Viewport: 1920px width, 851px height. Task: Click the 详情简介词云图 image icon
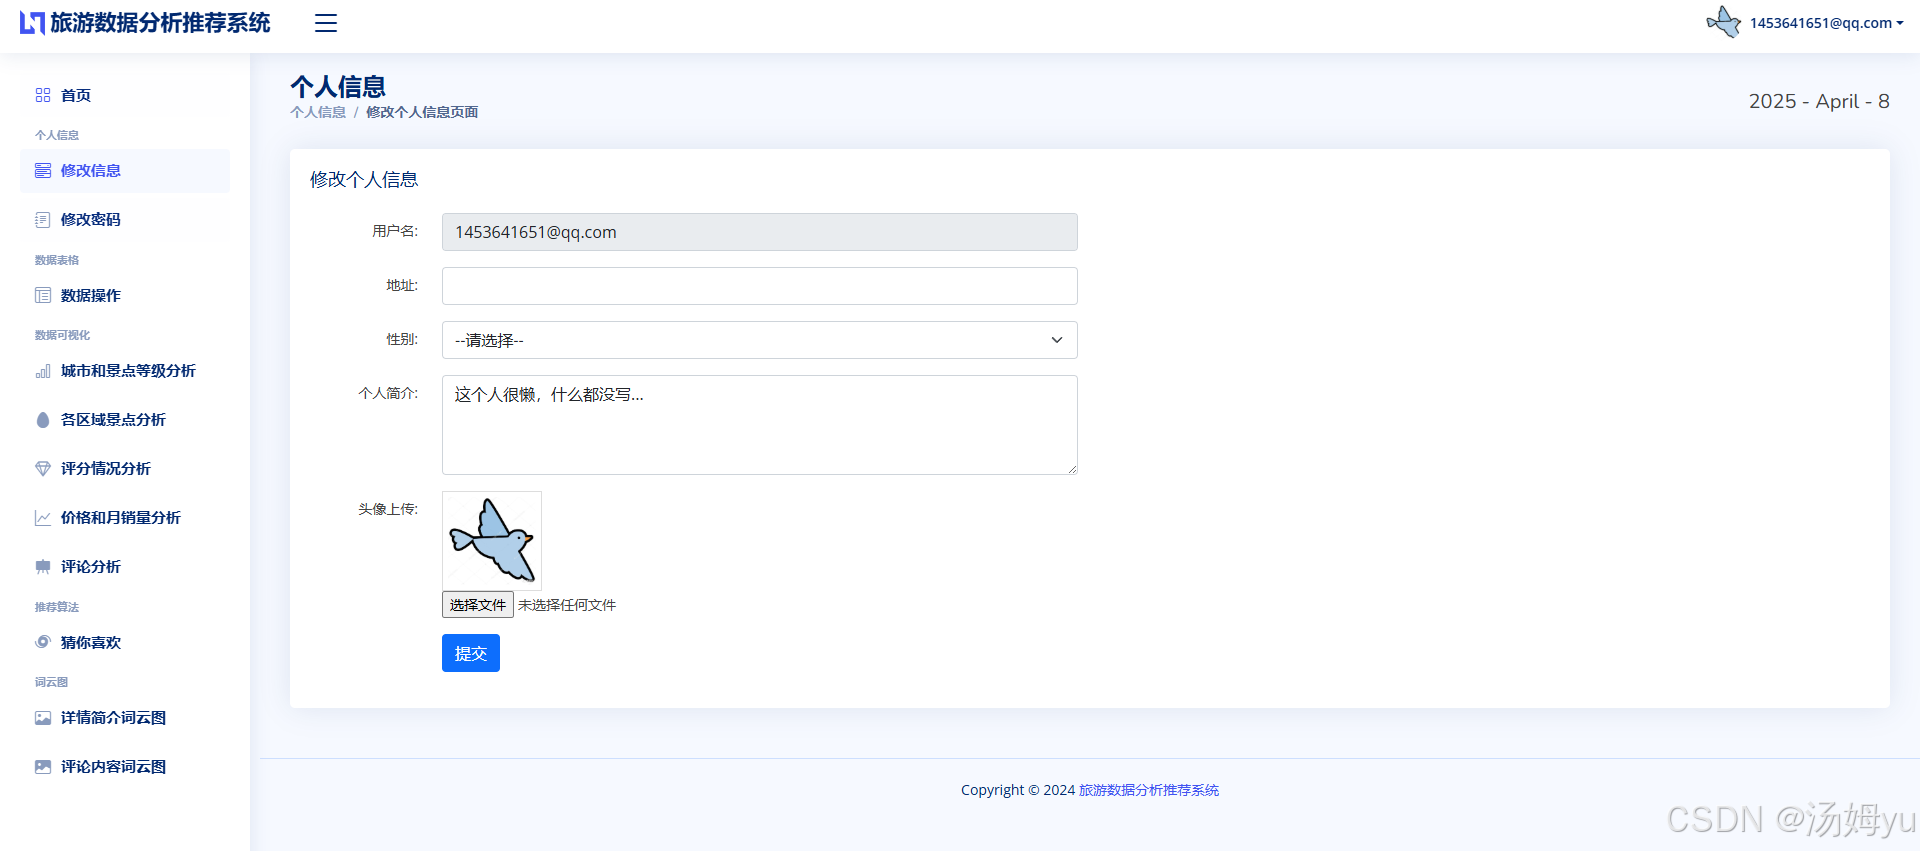tap(43, 718)
